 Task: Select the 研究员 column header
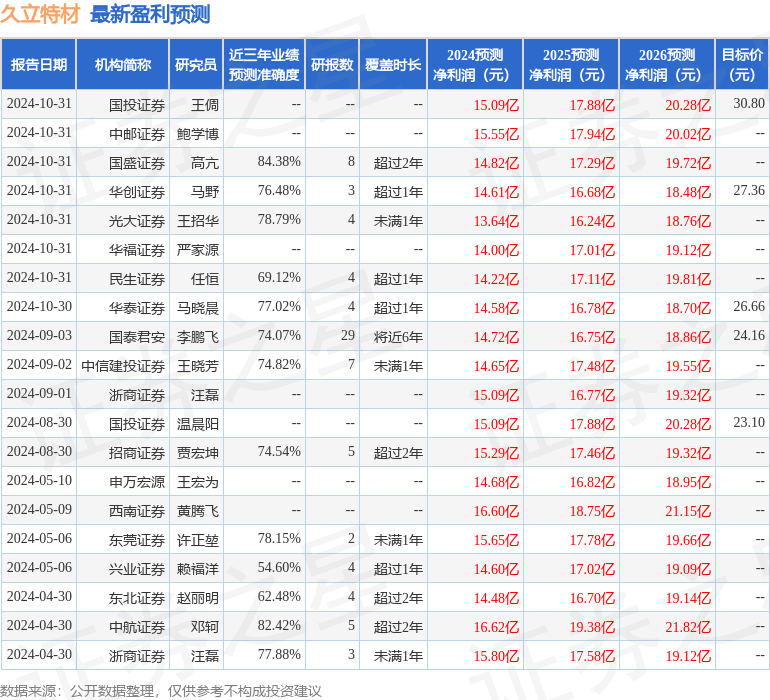[x=195, y=65]
